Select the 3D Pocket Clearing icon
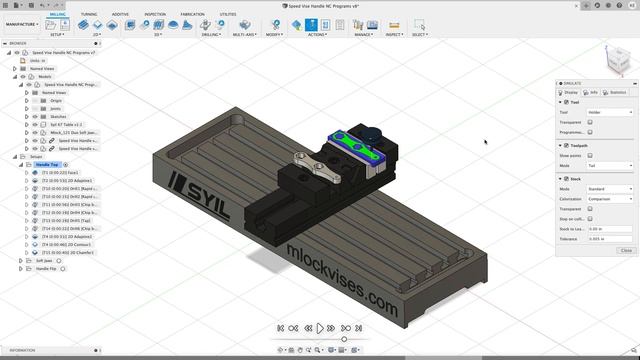This screenshot has height=360, width=640. coord(144,25)
